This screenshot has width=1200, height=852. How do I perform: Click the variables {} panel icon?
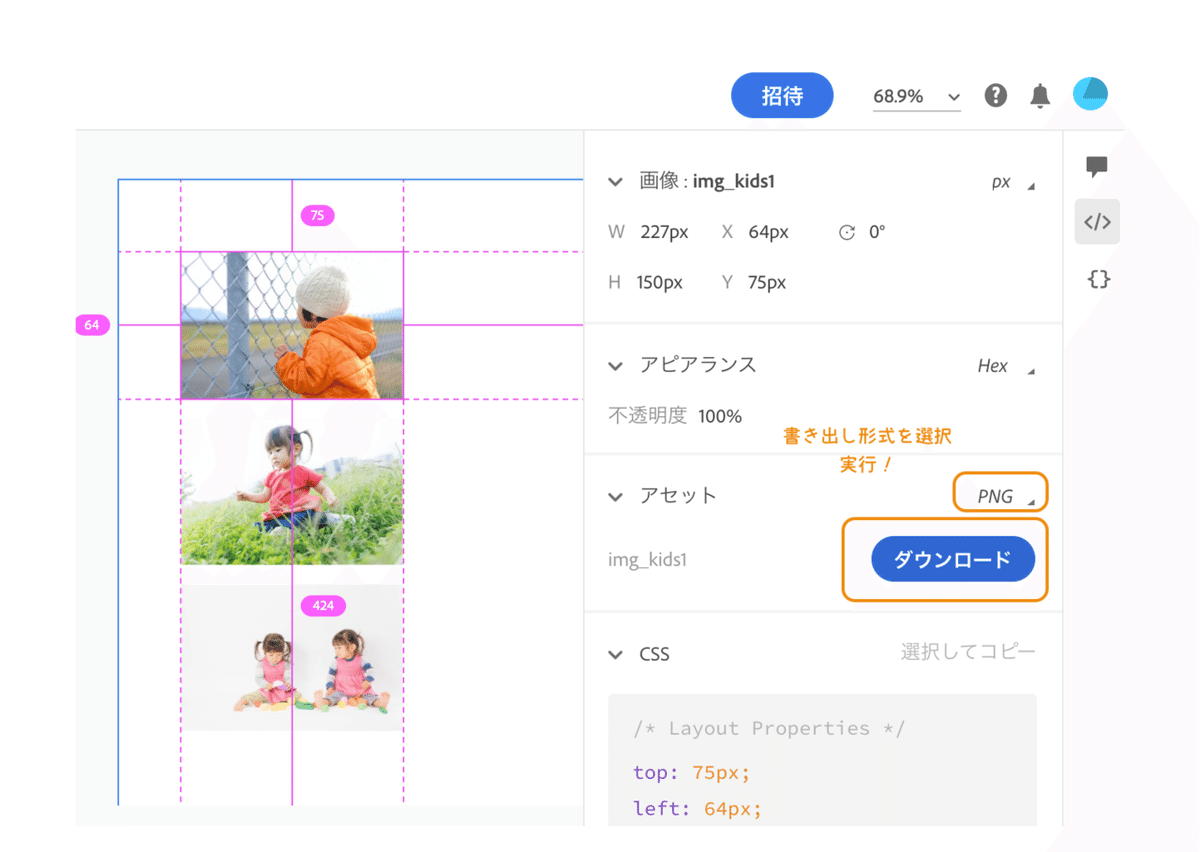click(x=1097, y=279)
